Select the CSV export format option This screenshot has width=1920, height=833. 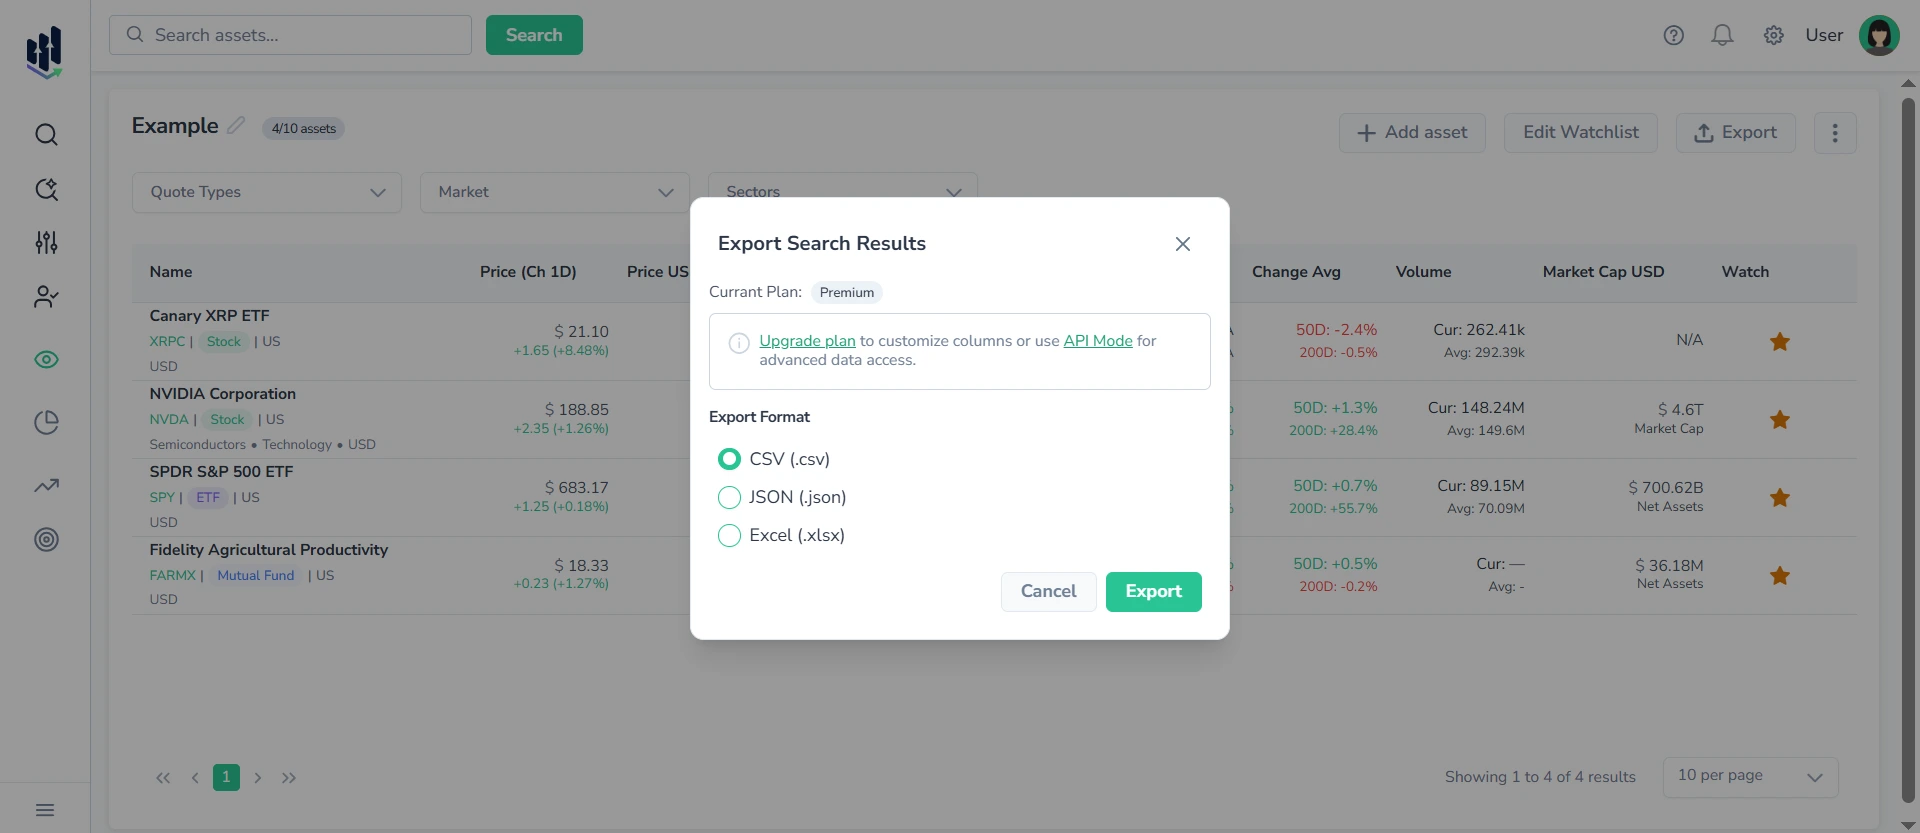[x=729, y=459]
